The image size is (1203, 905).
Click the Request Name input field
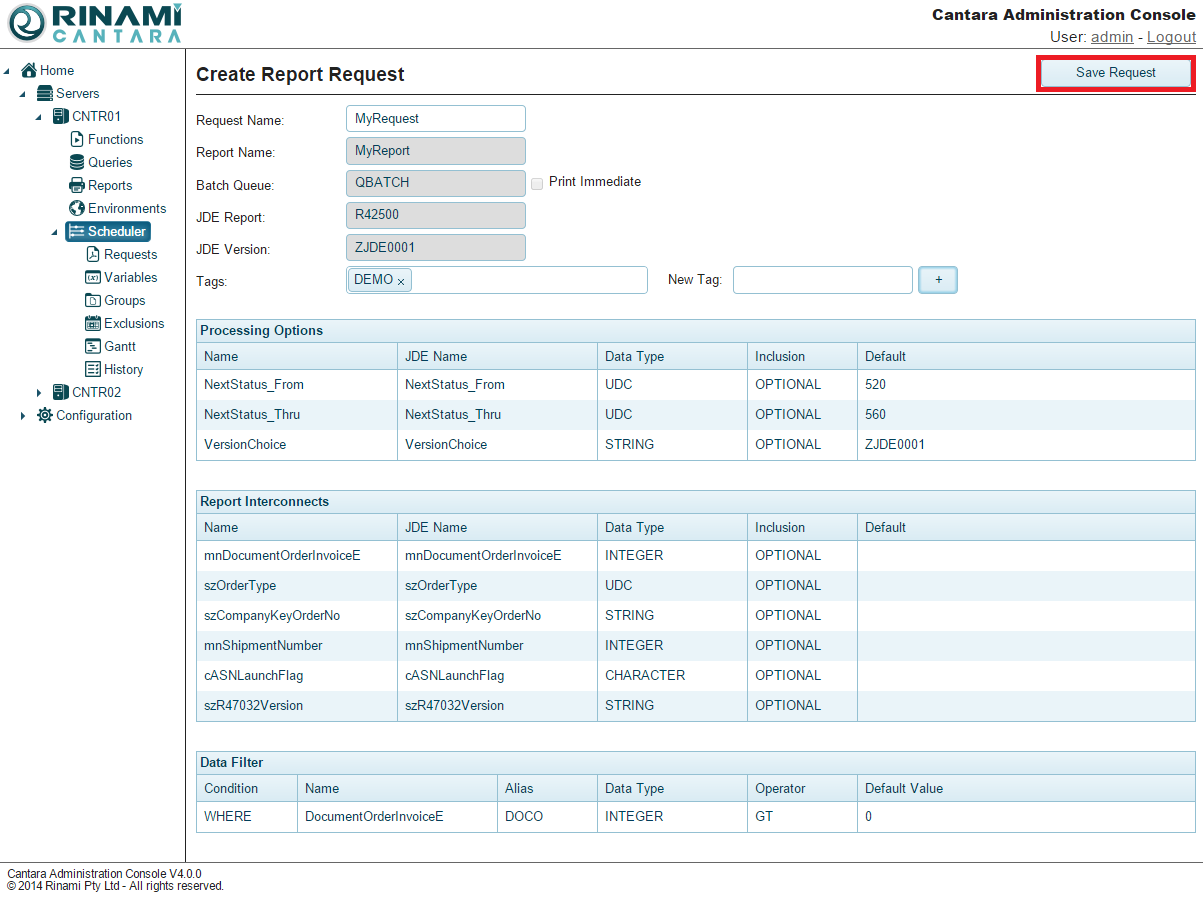tap(435, 118)
